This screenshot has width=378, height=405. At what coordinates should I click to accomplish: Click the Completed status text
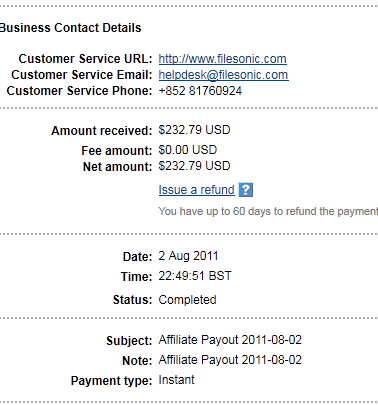[187, 300]
